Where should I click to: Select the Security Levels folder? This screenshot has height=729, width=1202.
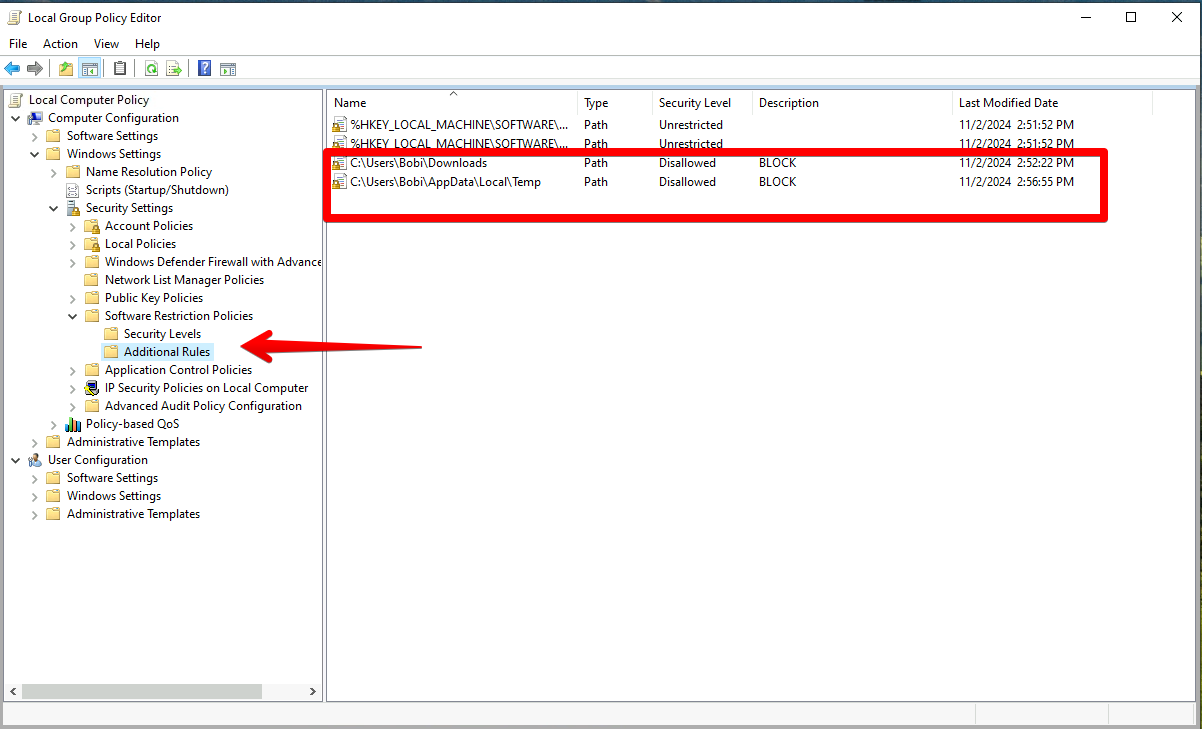coord(161,334)
